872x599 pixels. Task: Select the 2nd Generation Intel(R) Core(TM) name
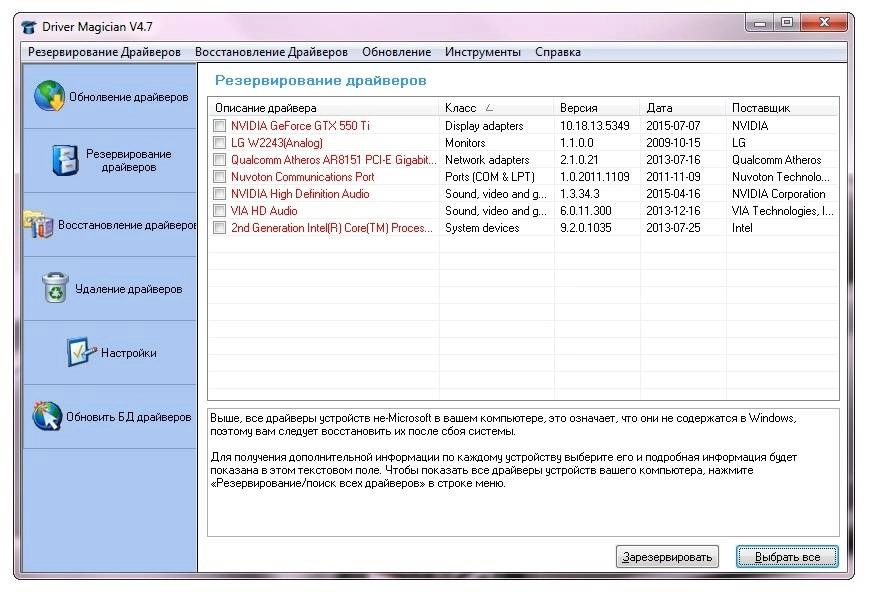coord(331,228)
